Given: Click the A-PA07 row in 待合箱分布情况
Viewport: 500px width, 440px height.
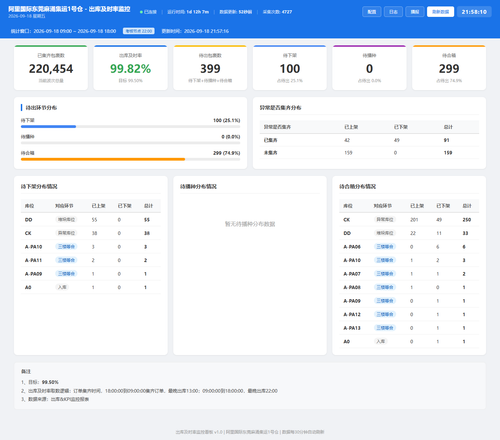Looking at the screenshot, I should (409, 274).
